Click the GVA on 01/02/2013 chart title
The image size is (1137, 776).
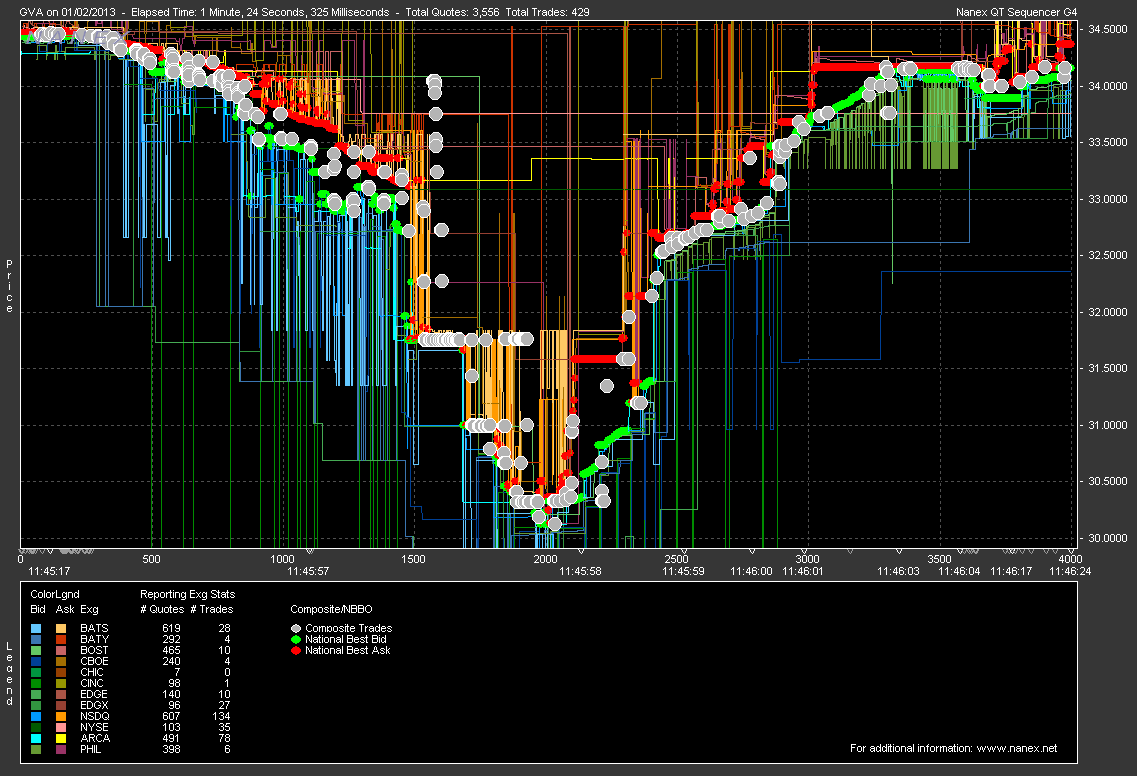coord(67,12)
